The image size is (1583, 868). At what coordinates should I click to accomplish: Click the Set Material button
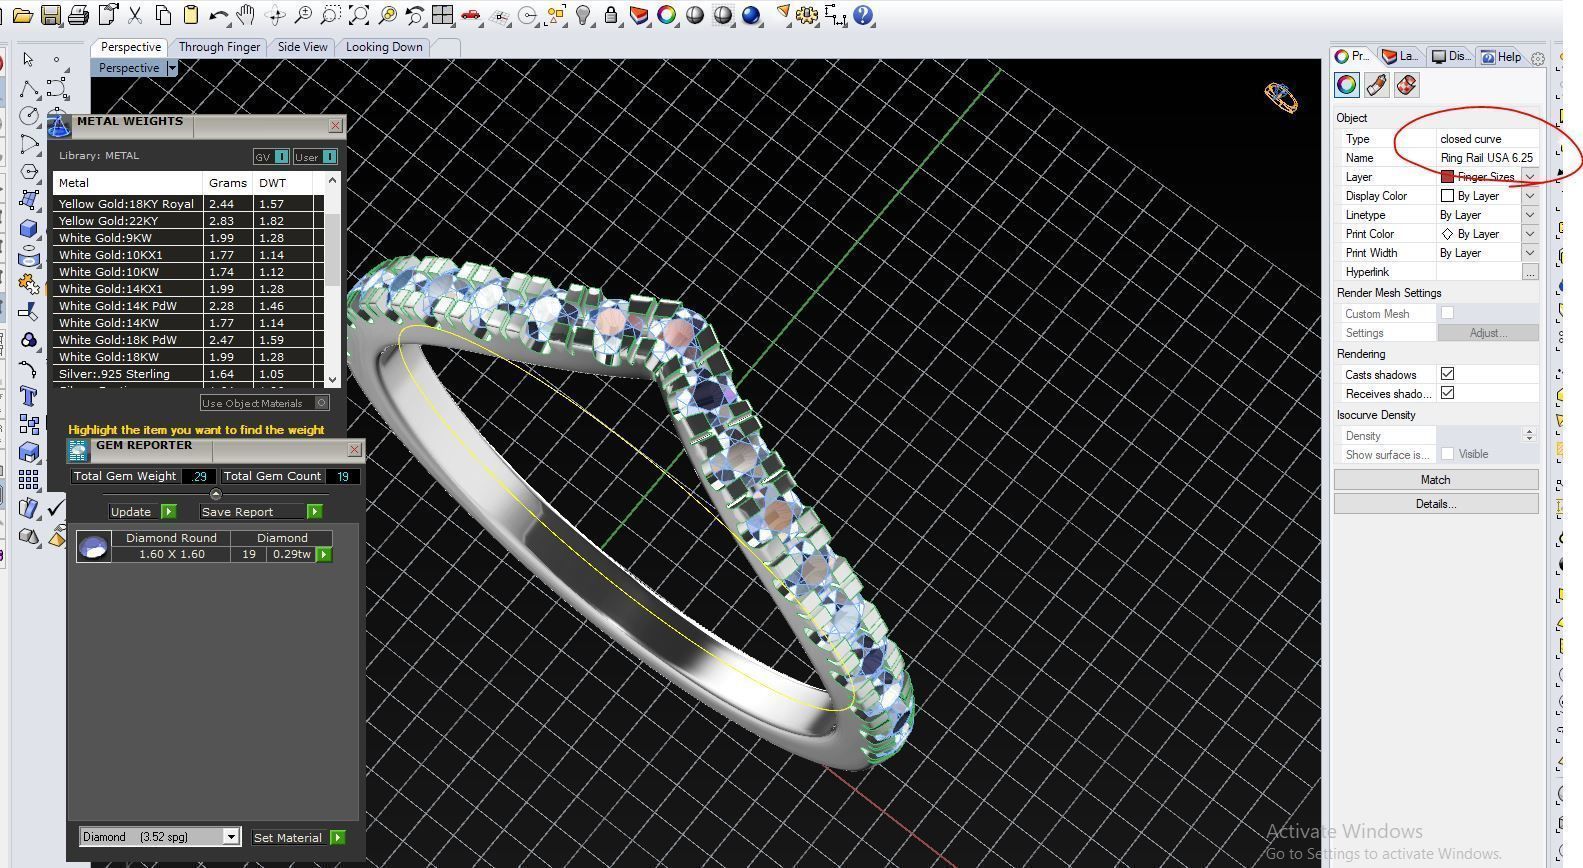(298, 838)
